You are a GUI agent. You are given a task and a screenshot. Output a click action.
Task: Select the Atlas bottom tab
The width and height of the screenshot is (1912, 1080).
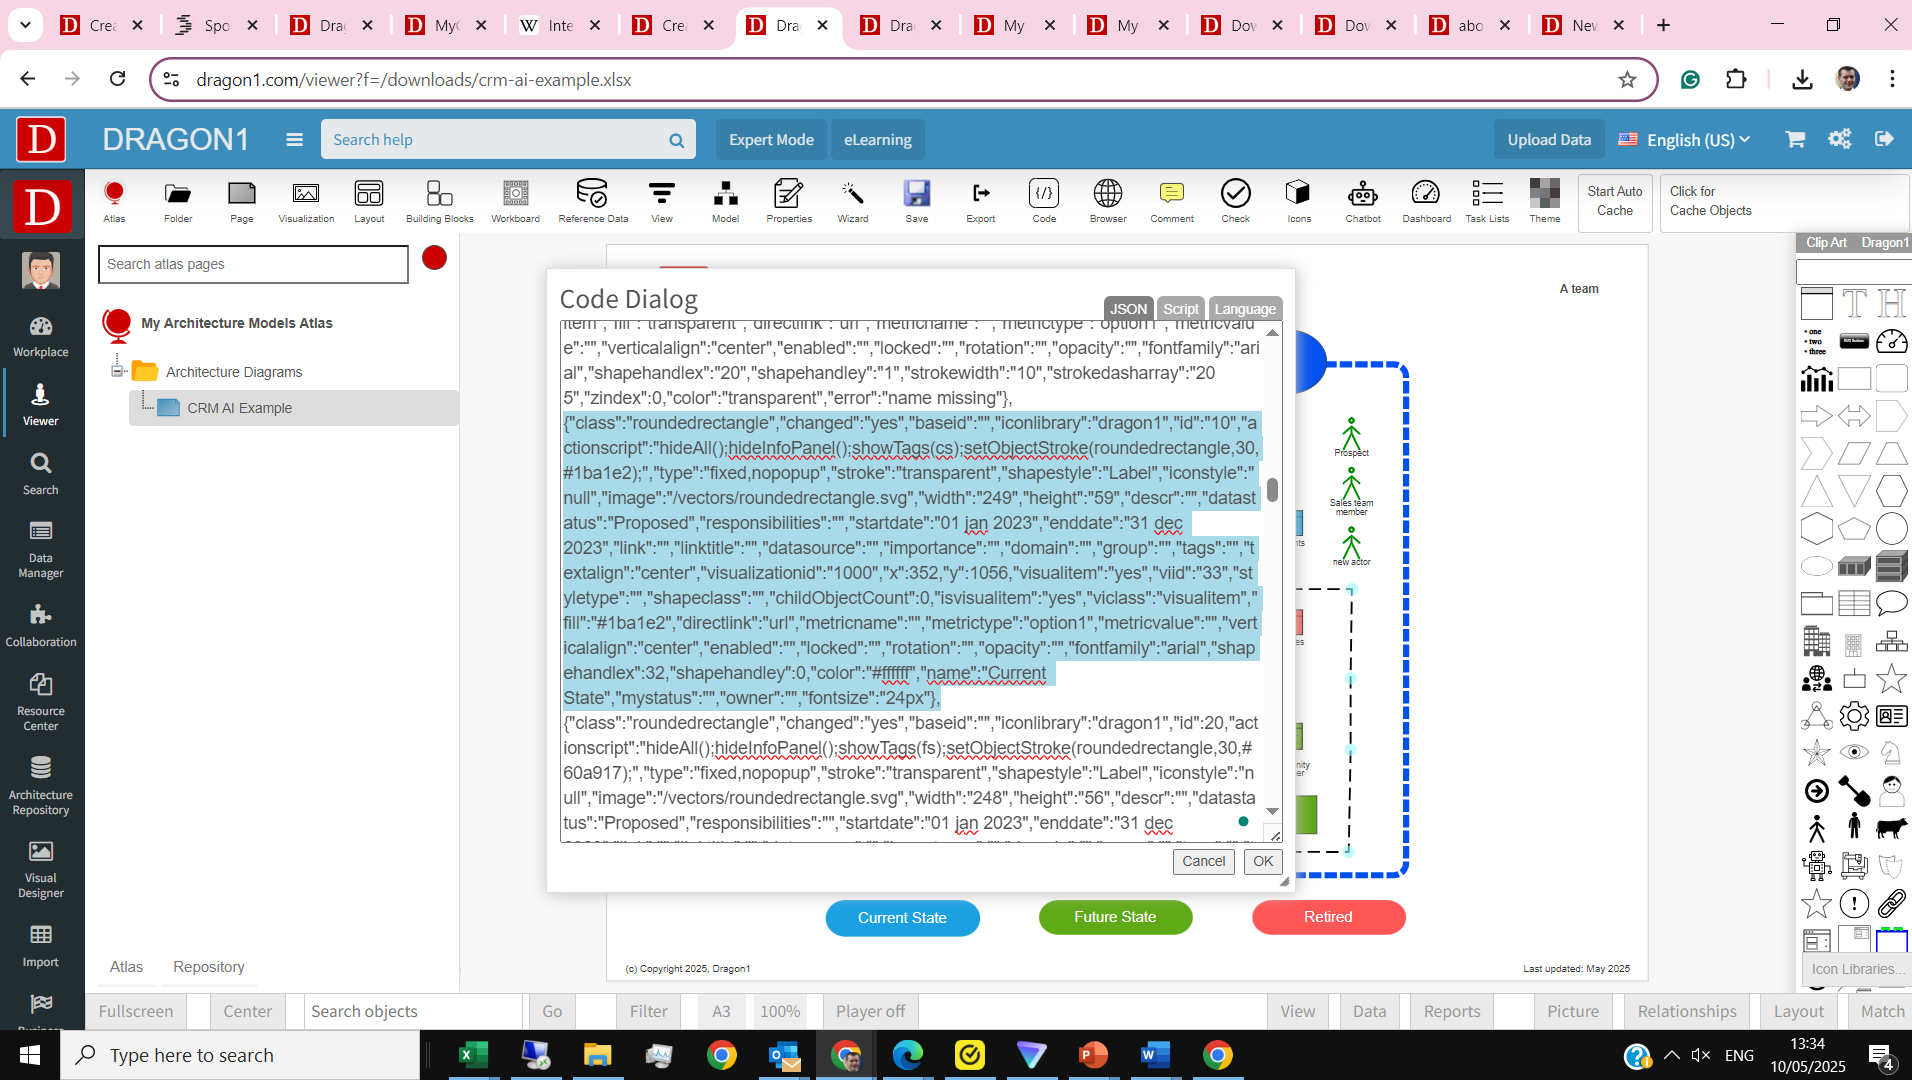click(126, 966)
